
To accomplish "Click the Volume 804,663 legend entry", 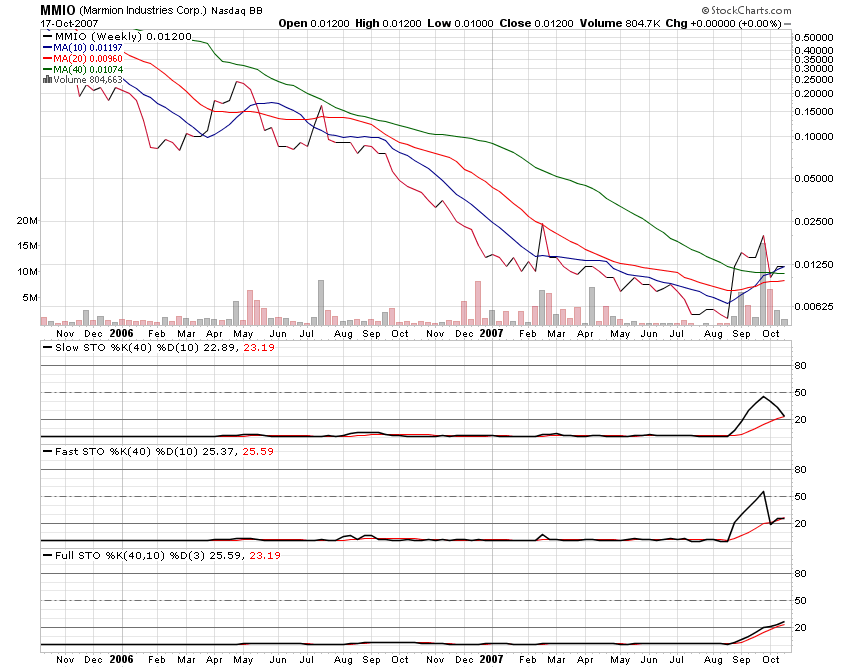I will 83,80.
